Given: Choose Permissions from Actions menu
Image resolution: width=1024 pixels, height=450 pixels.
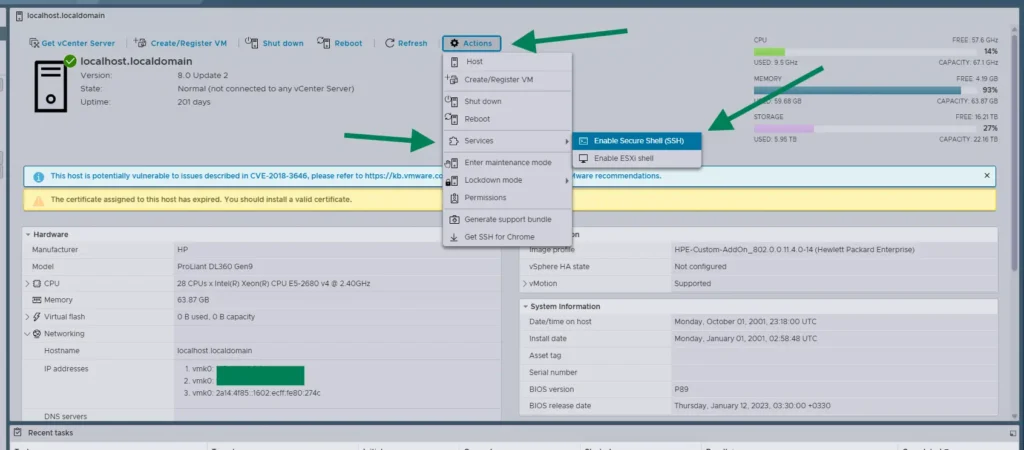Looking at the screenshot, I should pyautogui.click(x=507, y=197).
